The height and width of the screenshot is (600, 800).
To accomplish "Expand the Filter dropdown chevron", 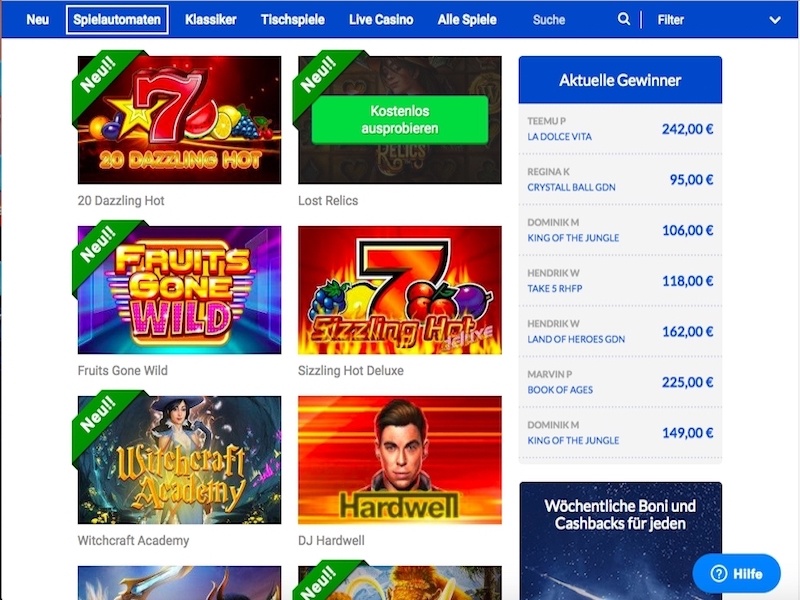I will [774, 20].
